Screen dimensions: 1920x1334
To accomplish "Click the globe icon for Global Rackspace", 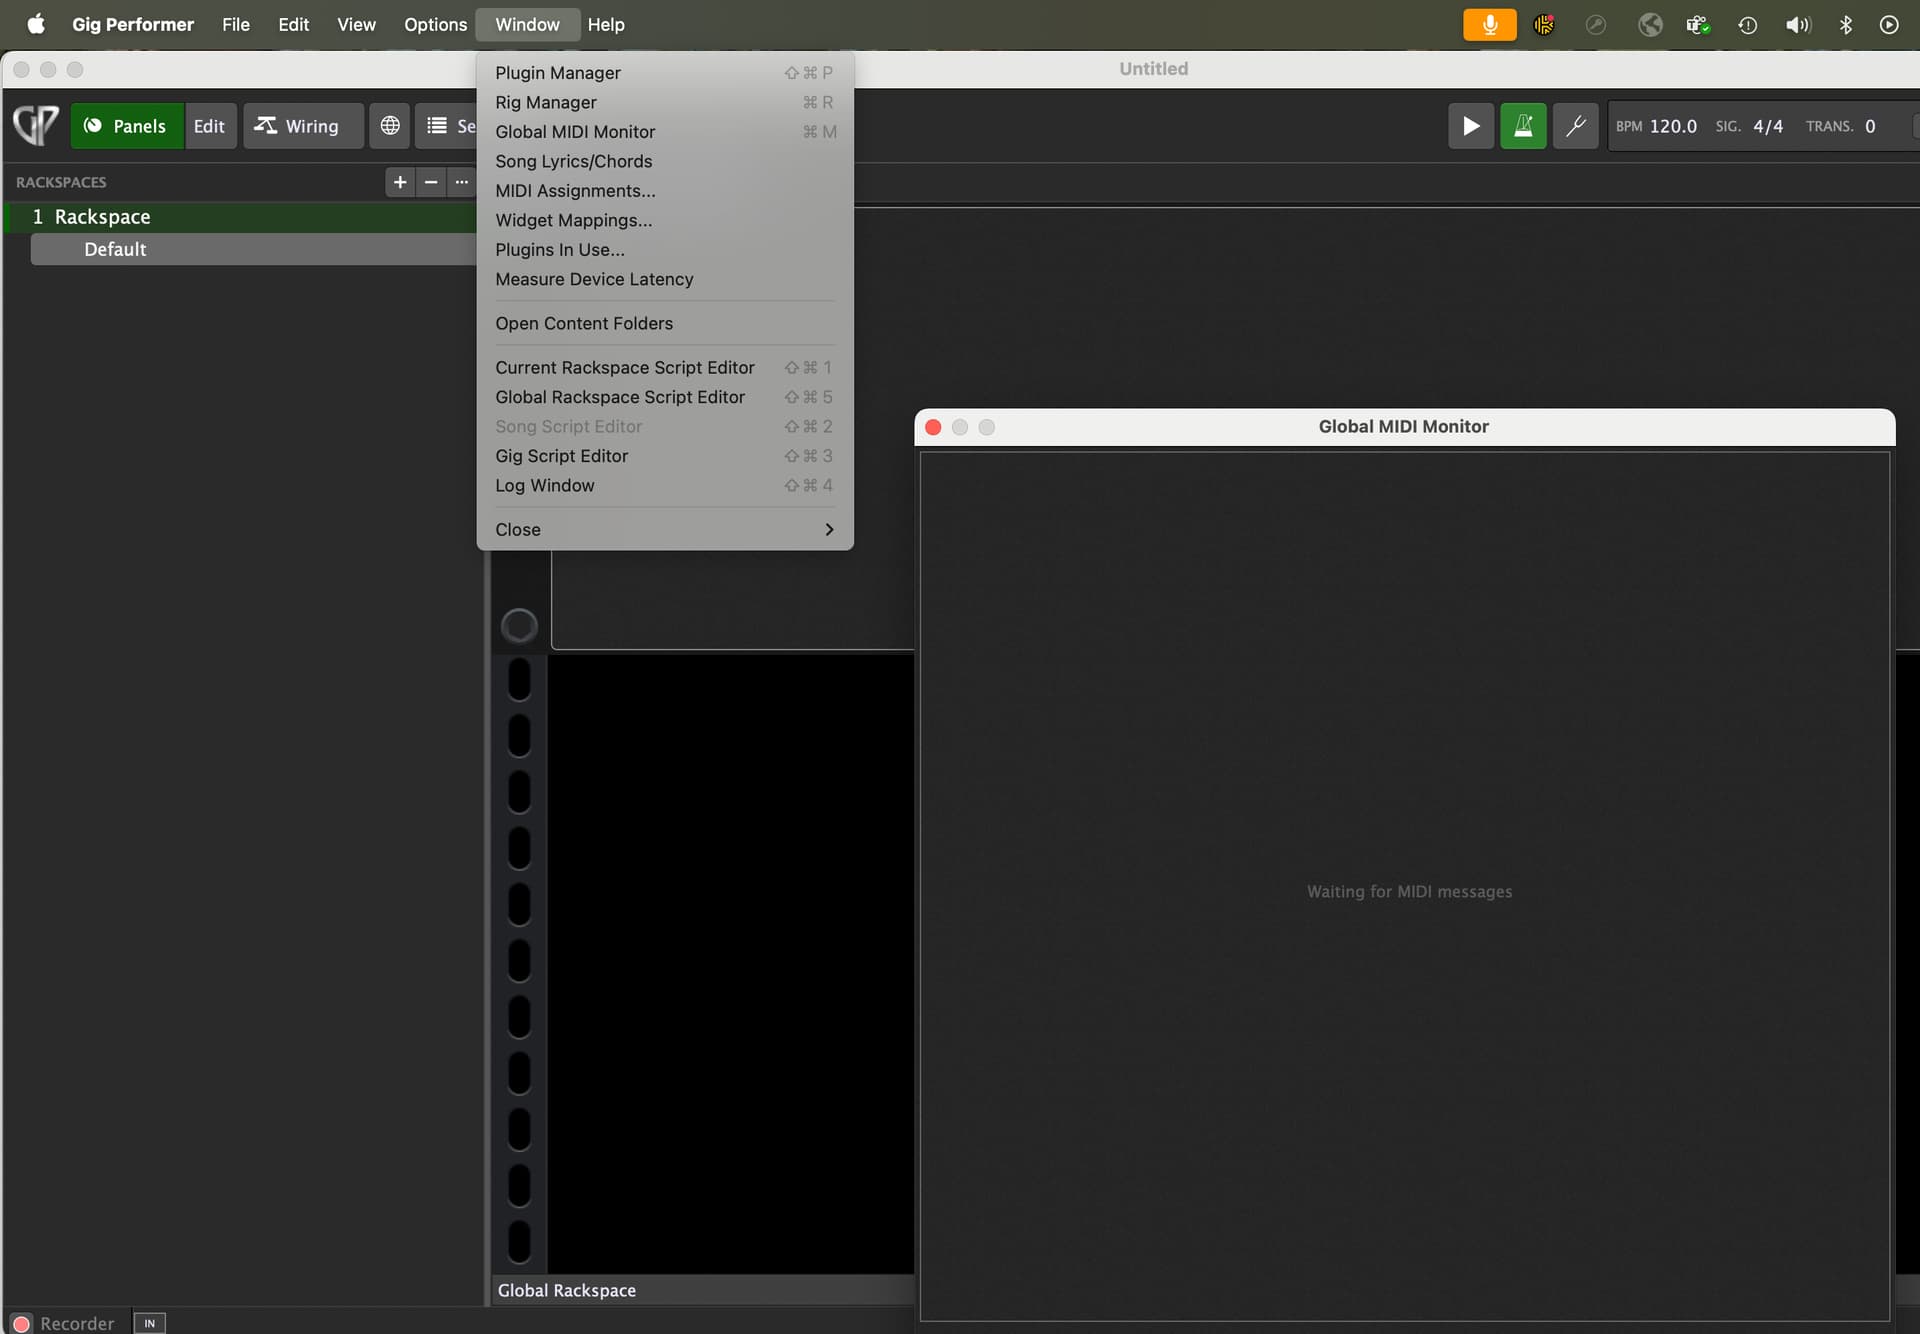I will [390, 126].
